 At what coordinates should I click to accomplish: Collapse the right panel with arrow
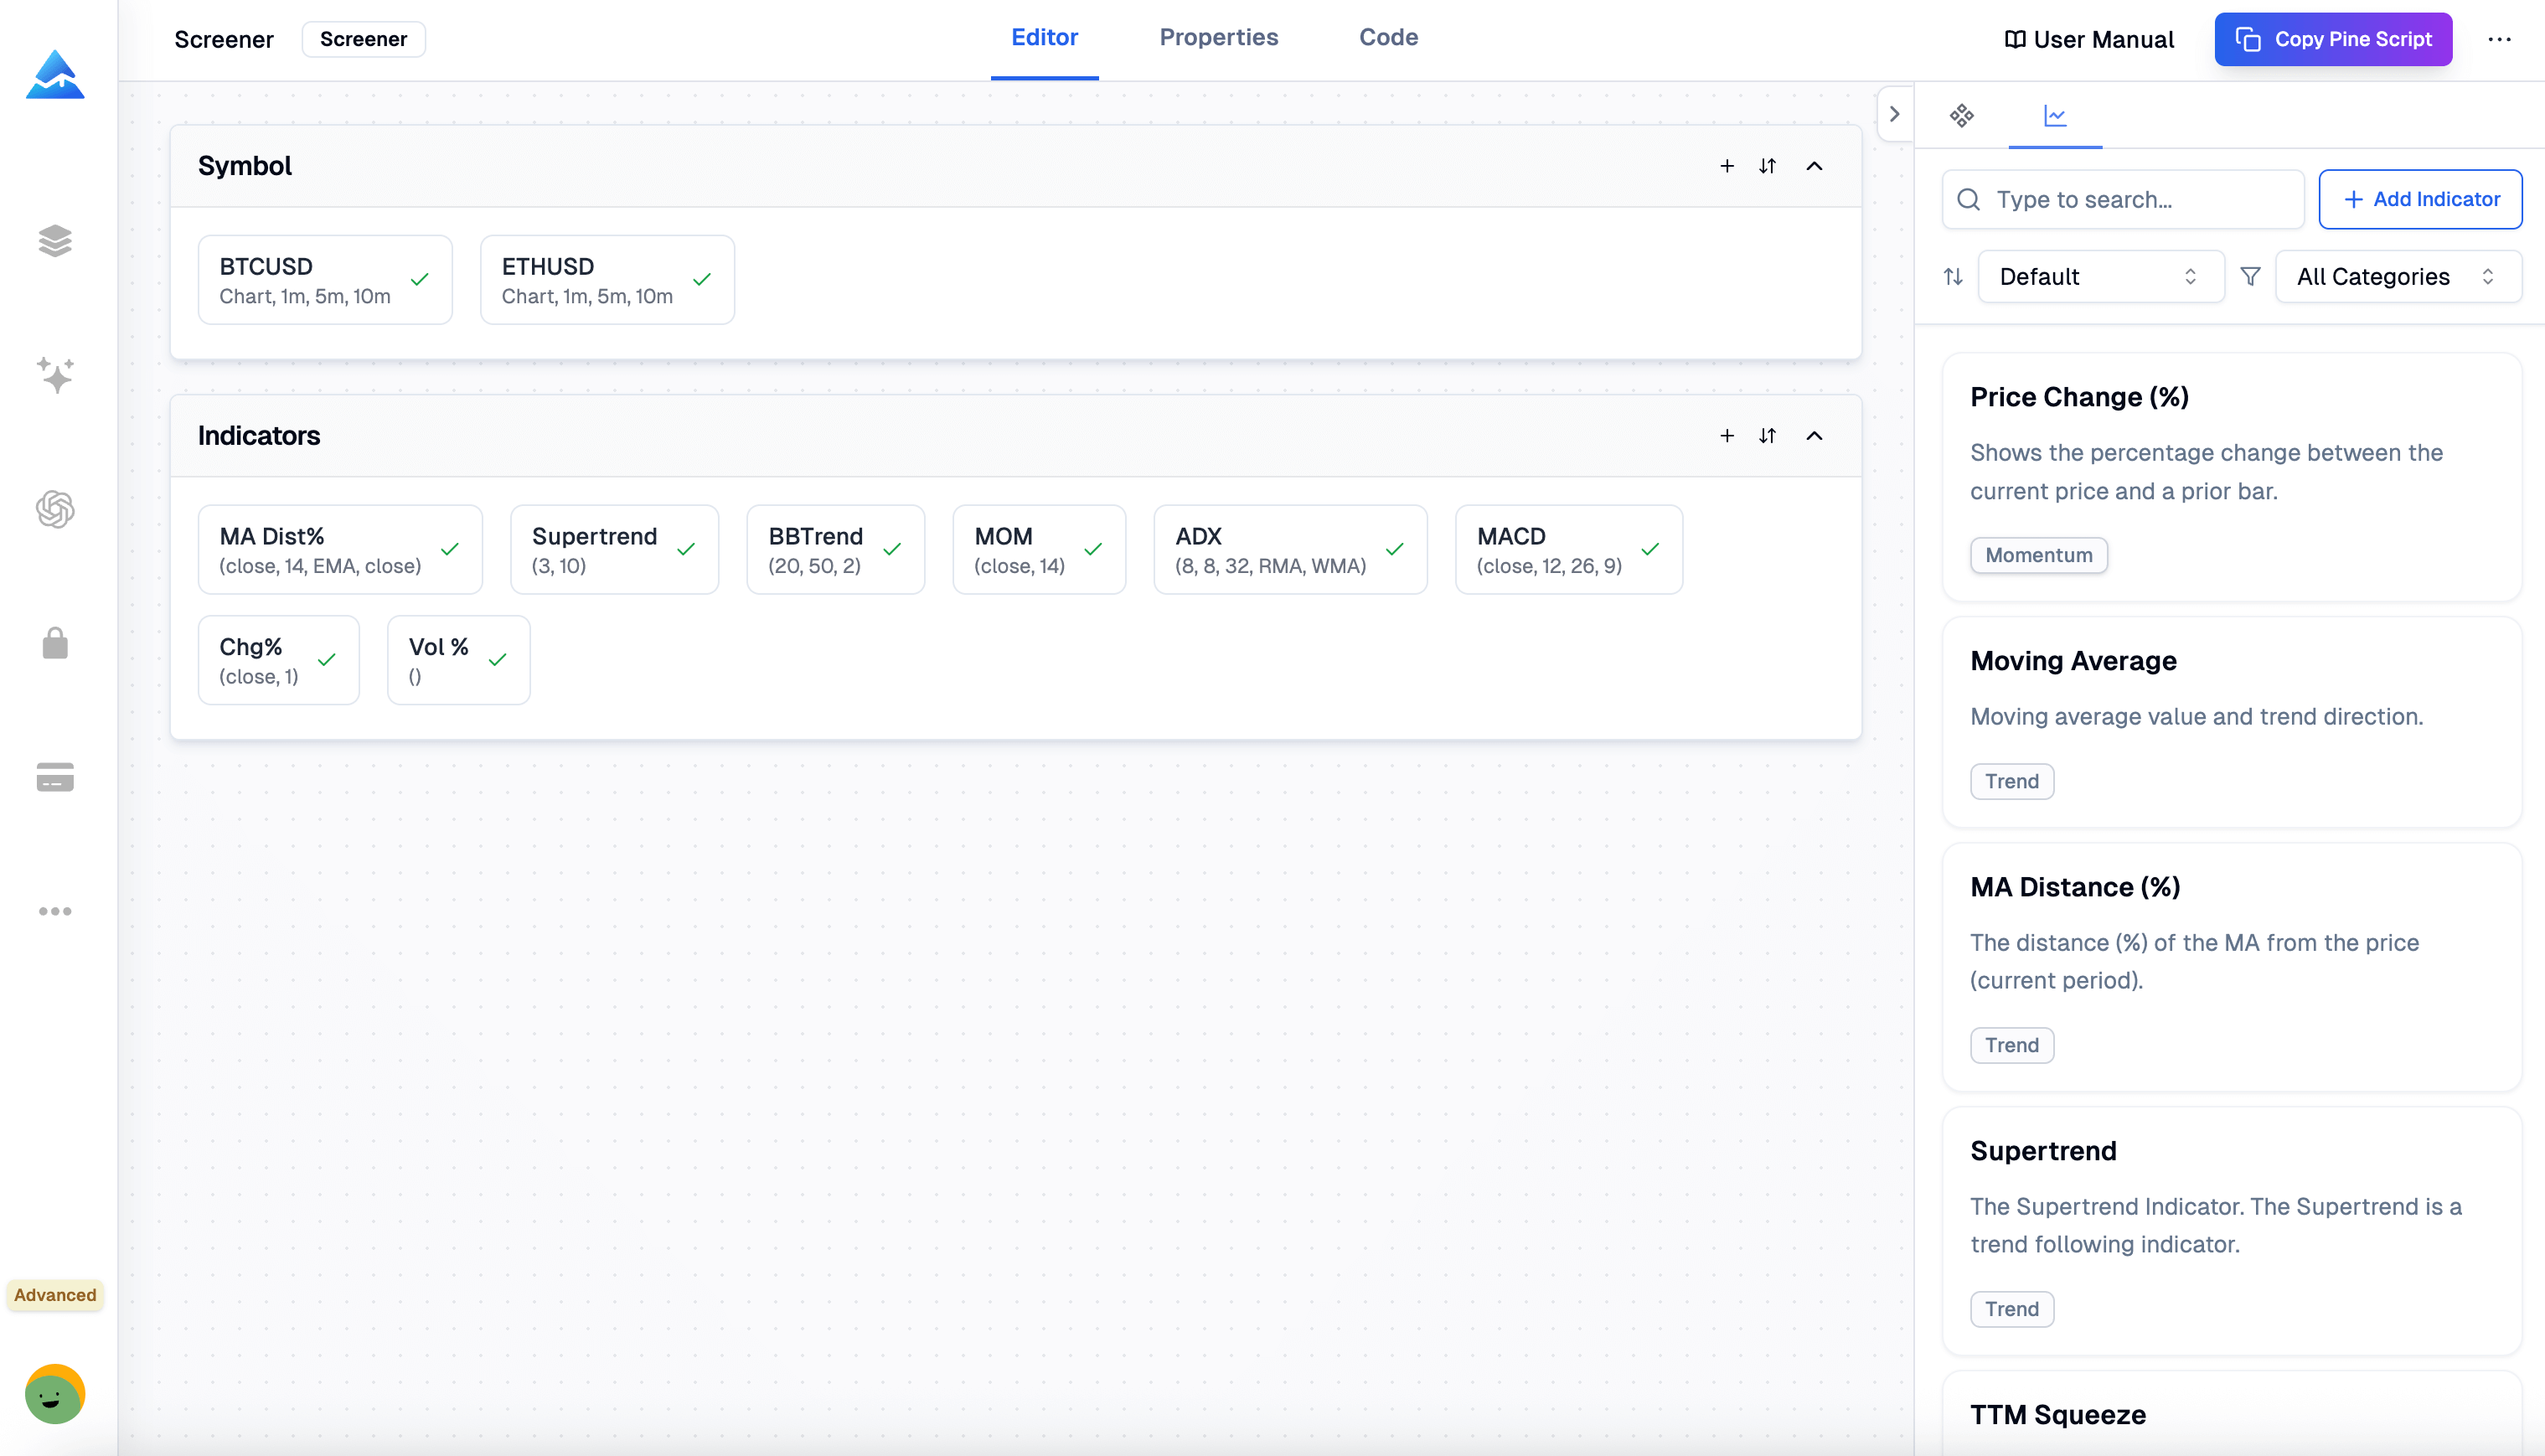click(x=1894, y=114)
